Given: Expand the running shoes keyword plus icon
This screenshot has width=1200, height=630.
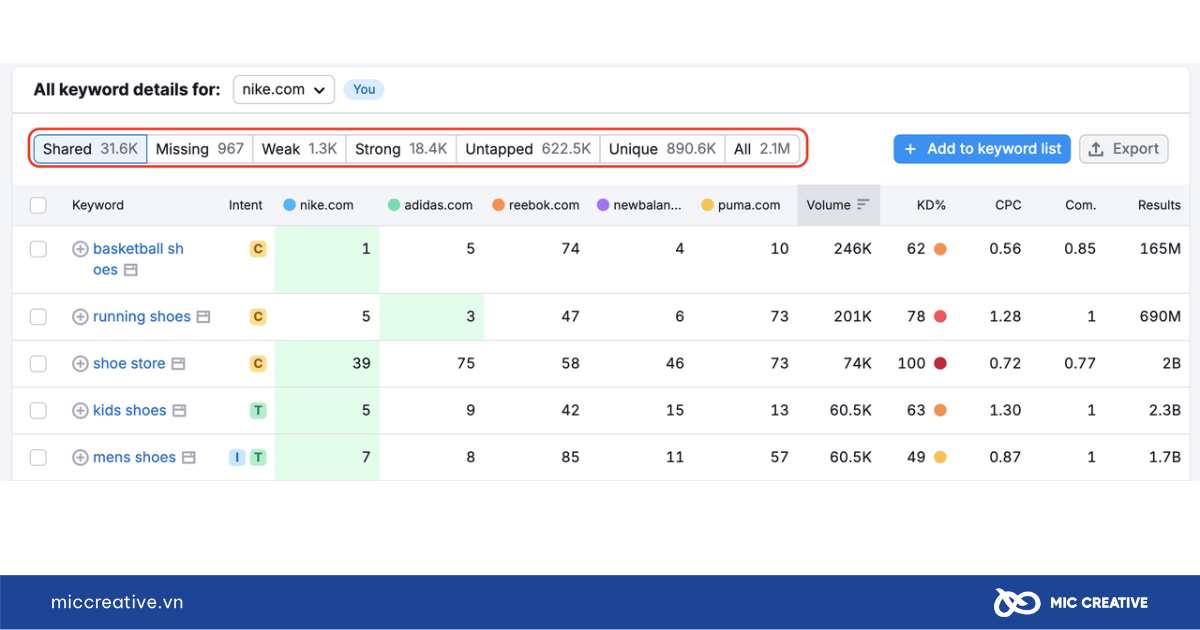Looking at the screenshot, I should point(80,317).
